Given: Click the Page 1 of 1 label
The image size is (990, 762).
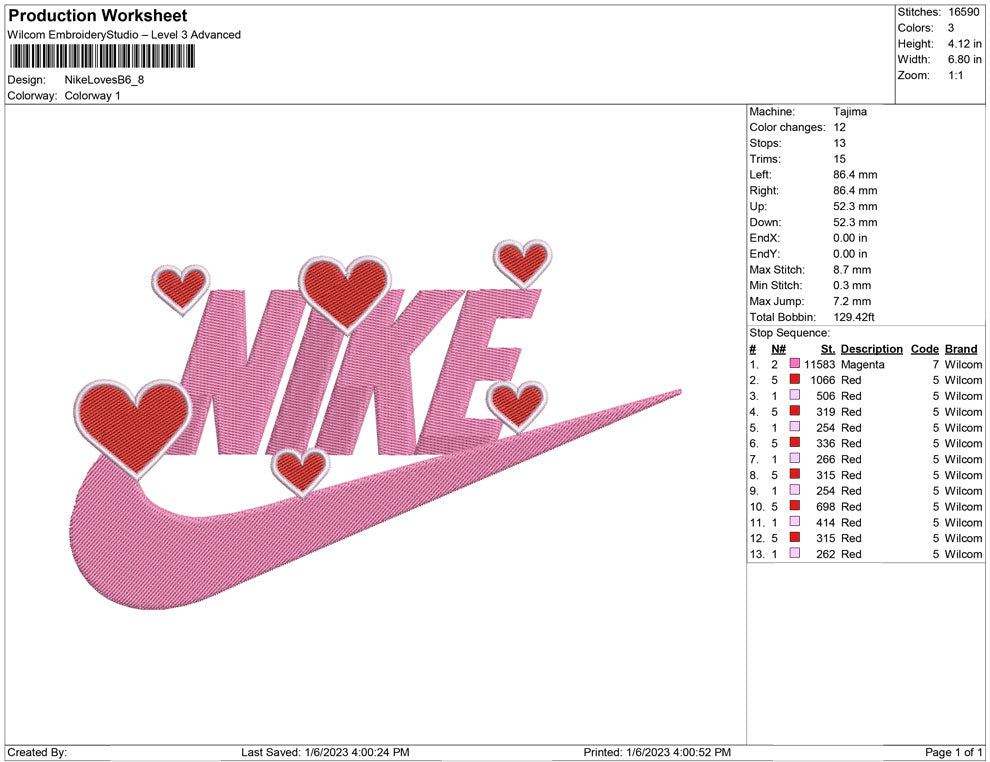Looking at the screenshot, I should click(954, 751).
